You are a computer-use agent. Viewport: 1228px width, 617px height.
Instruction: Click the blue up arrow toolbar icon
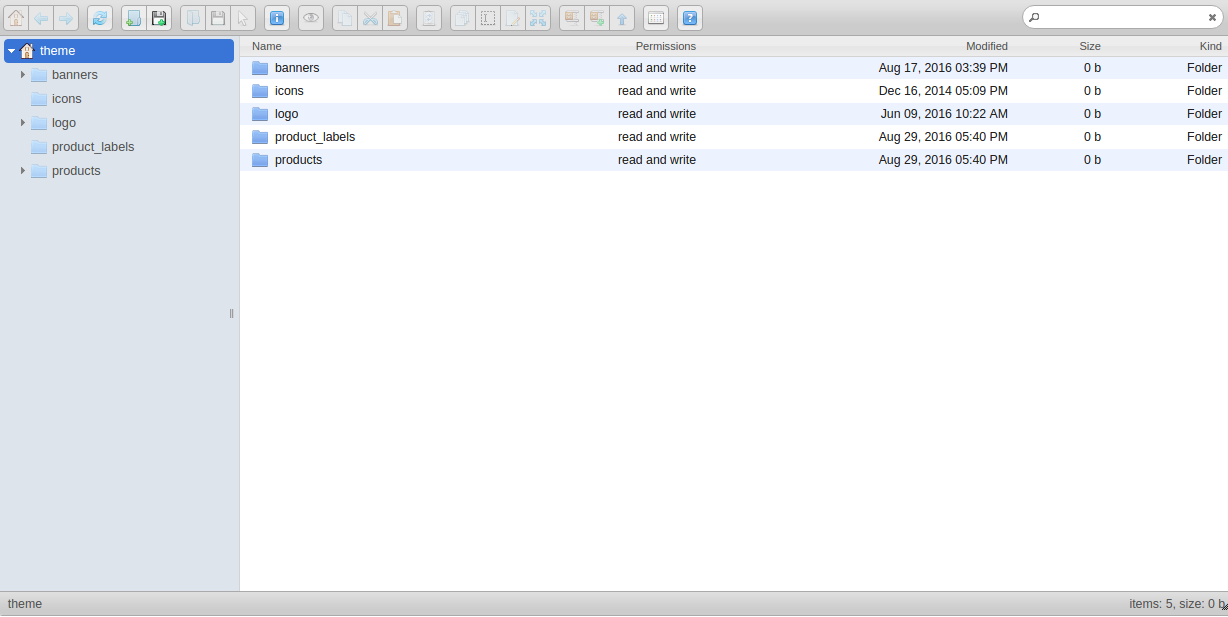point(622,18)
